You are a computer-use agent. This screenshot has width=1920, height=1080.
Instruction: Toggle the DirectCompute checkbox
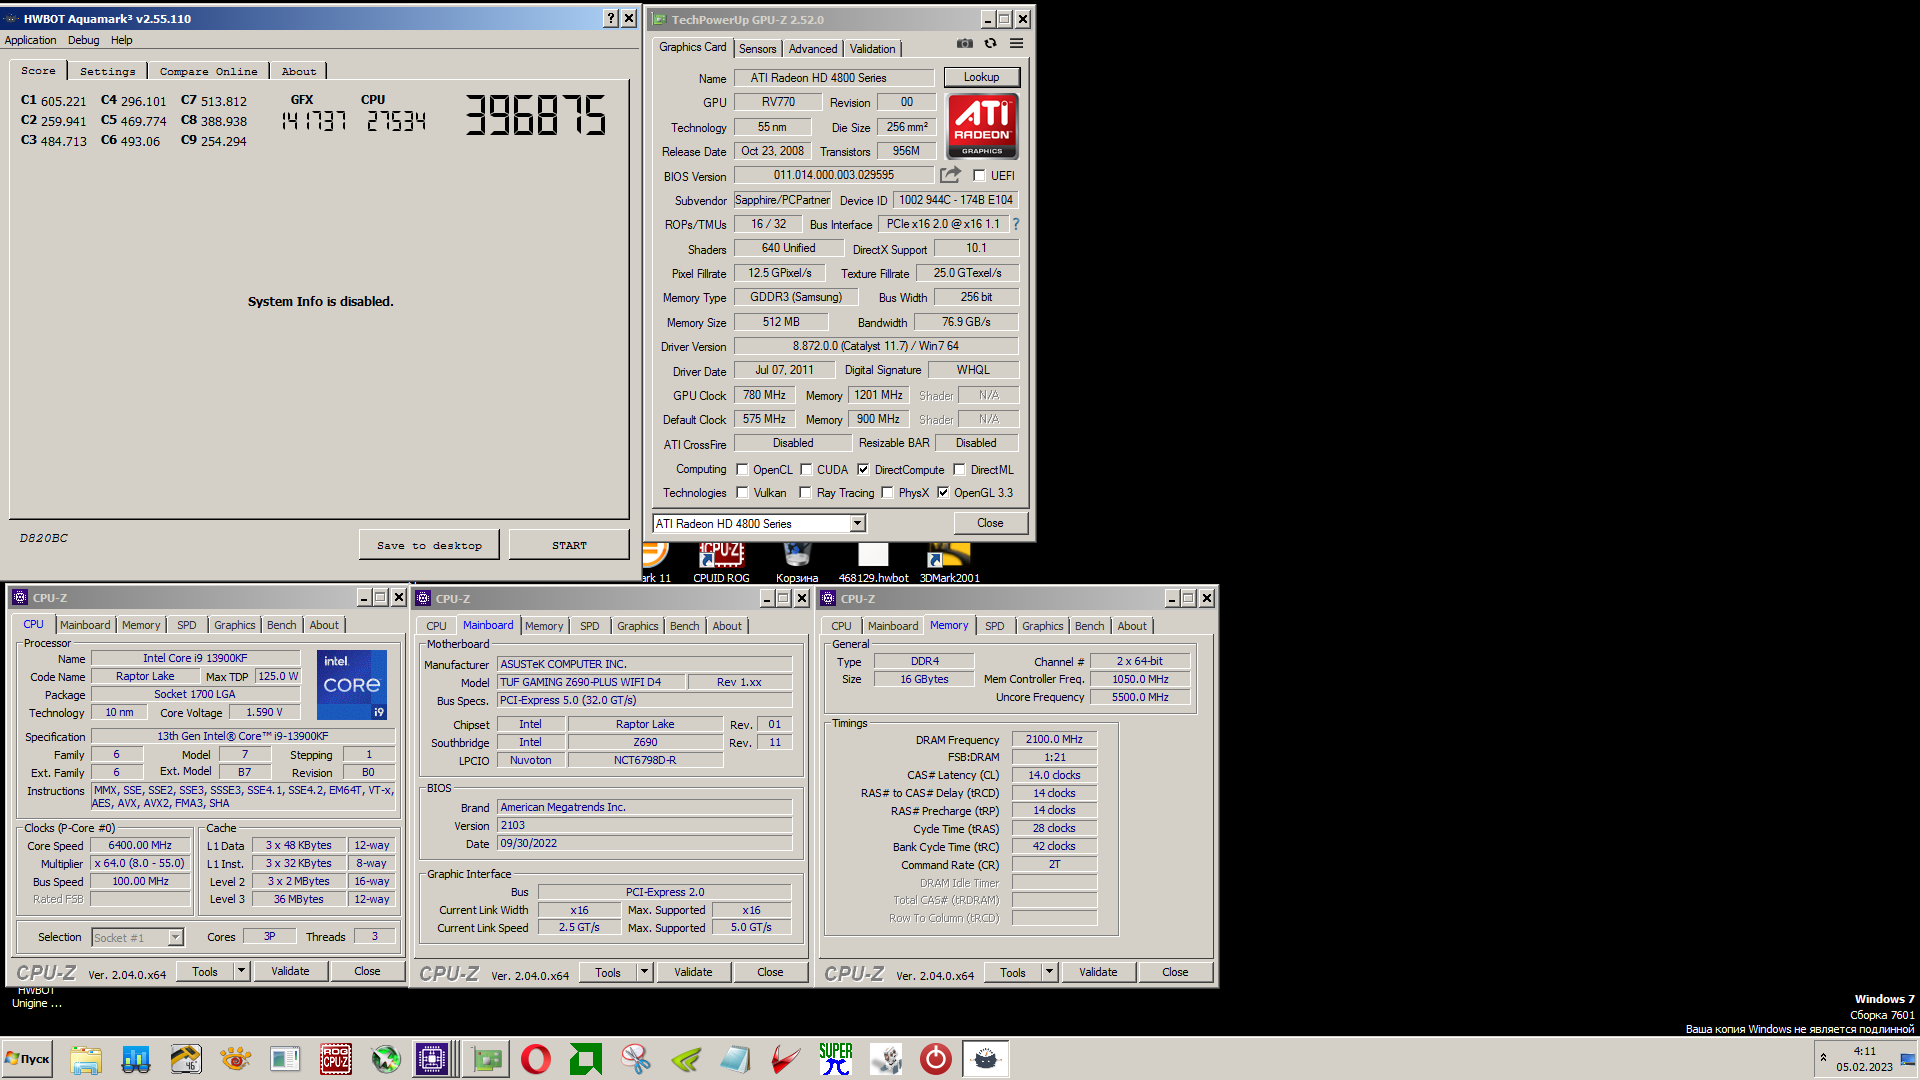(863, 469)
